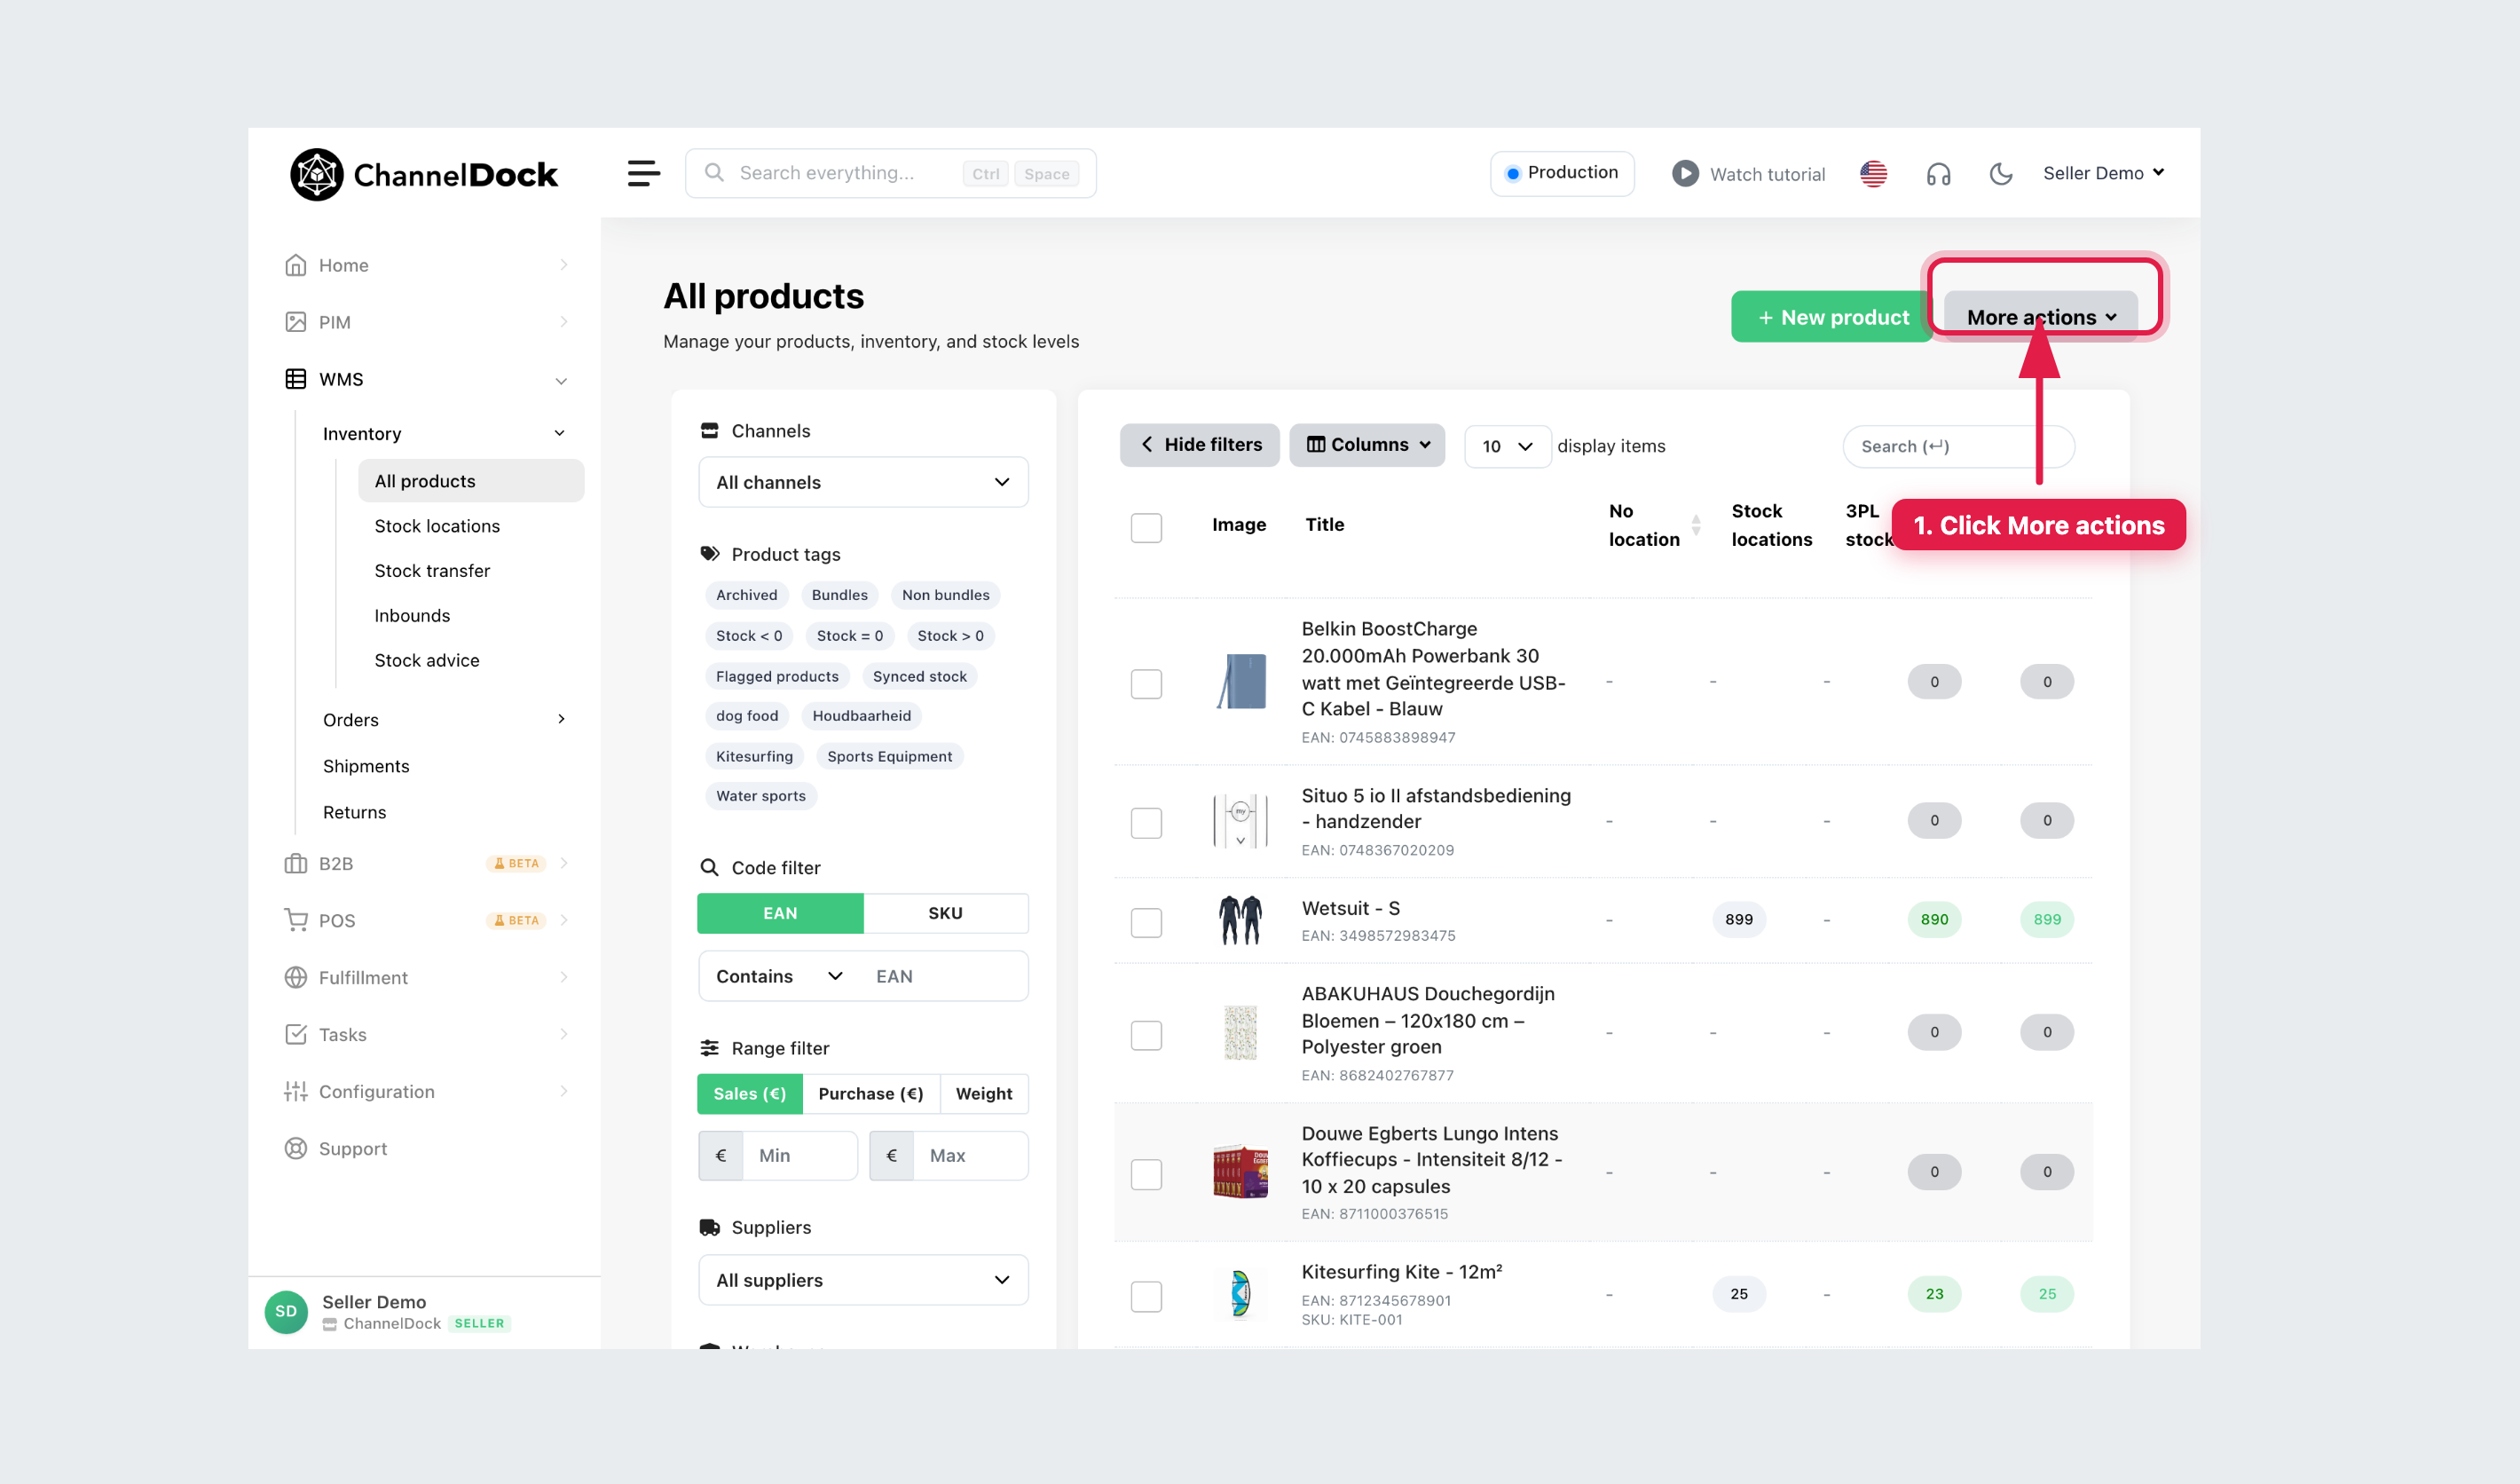Click the Tasks checkmark icon

coord(296,1034)
